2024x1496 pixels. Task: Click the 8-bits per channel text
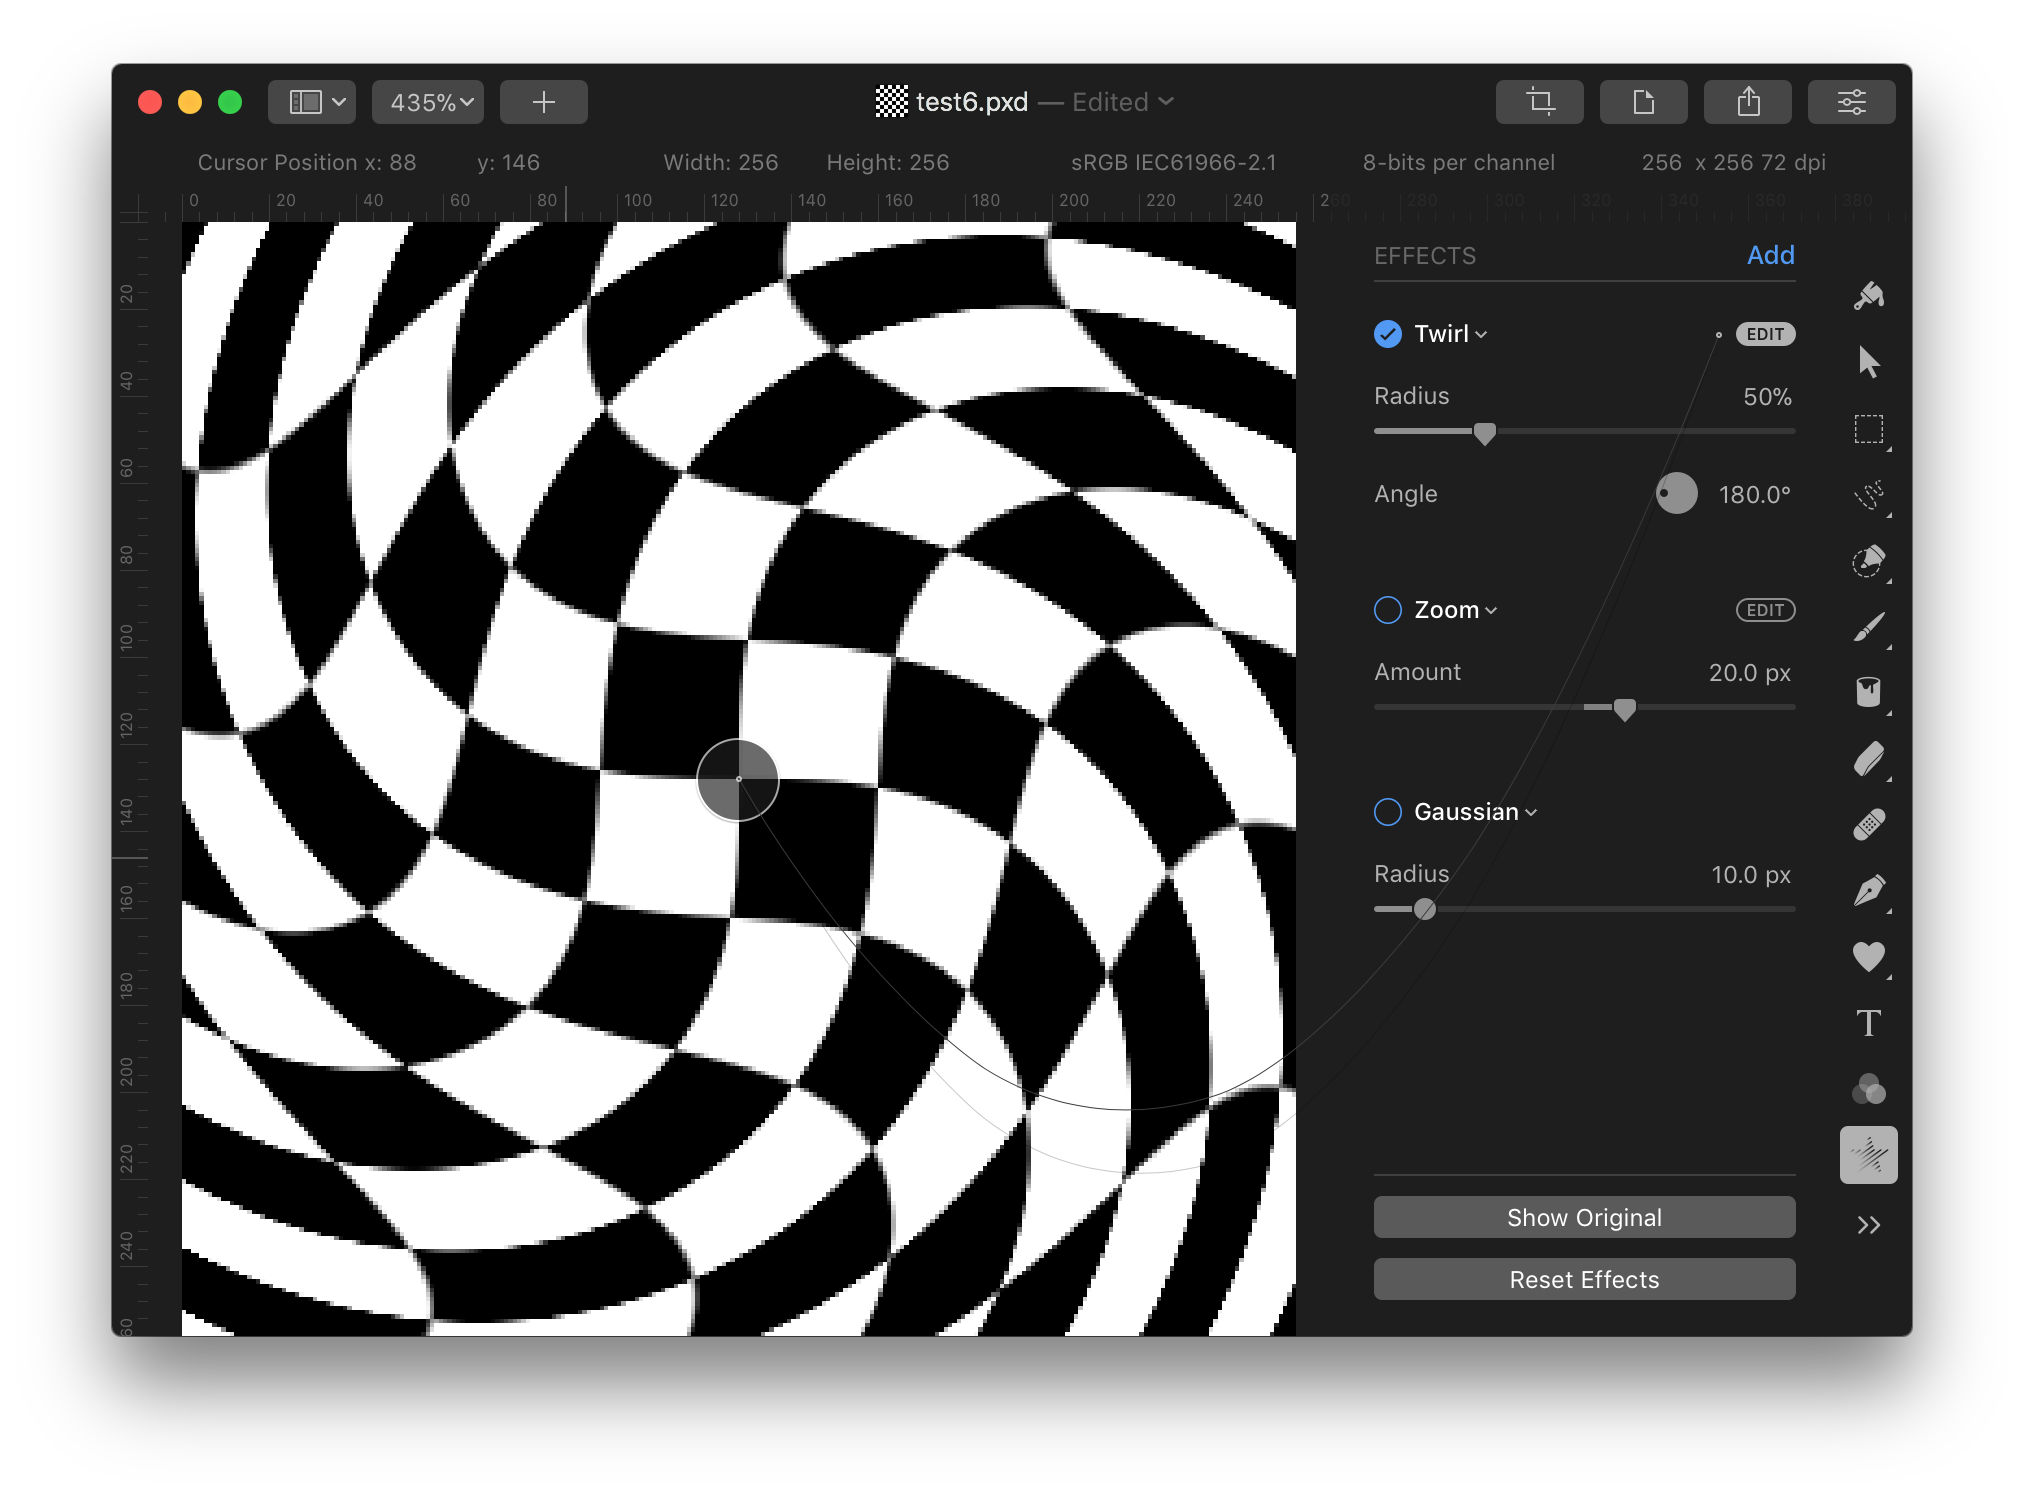click(1459, 162)
